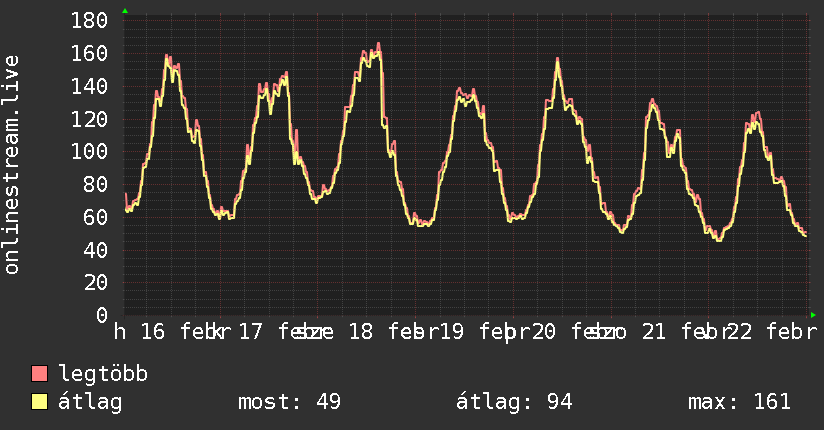The image size is (824, 430).
Task: Click the 'legtöbb' legend label
Action: tap(103, 373)
